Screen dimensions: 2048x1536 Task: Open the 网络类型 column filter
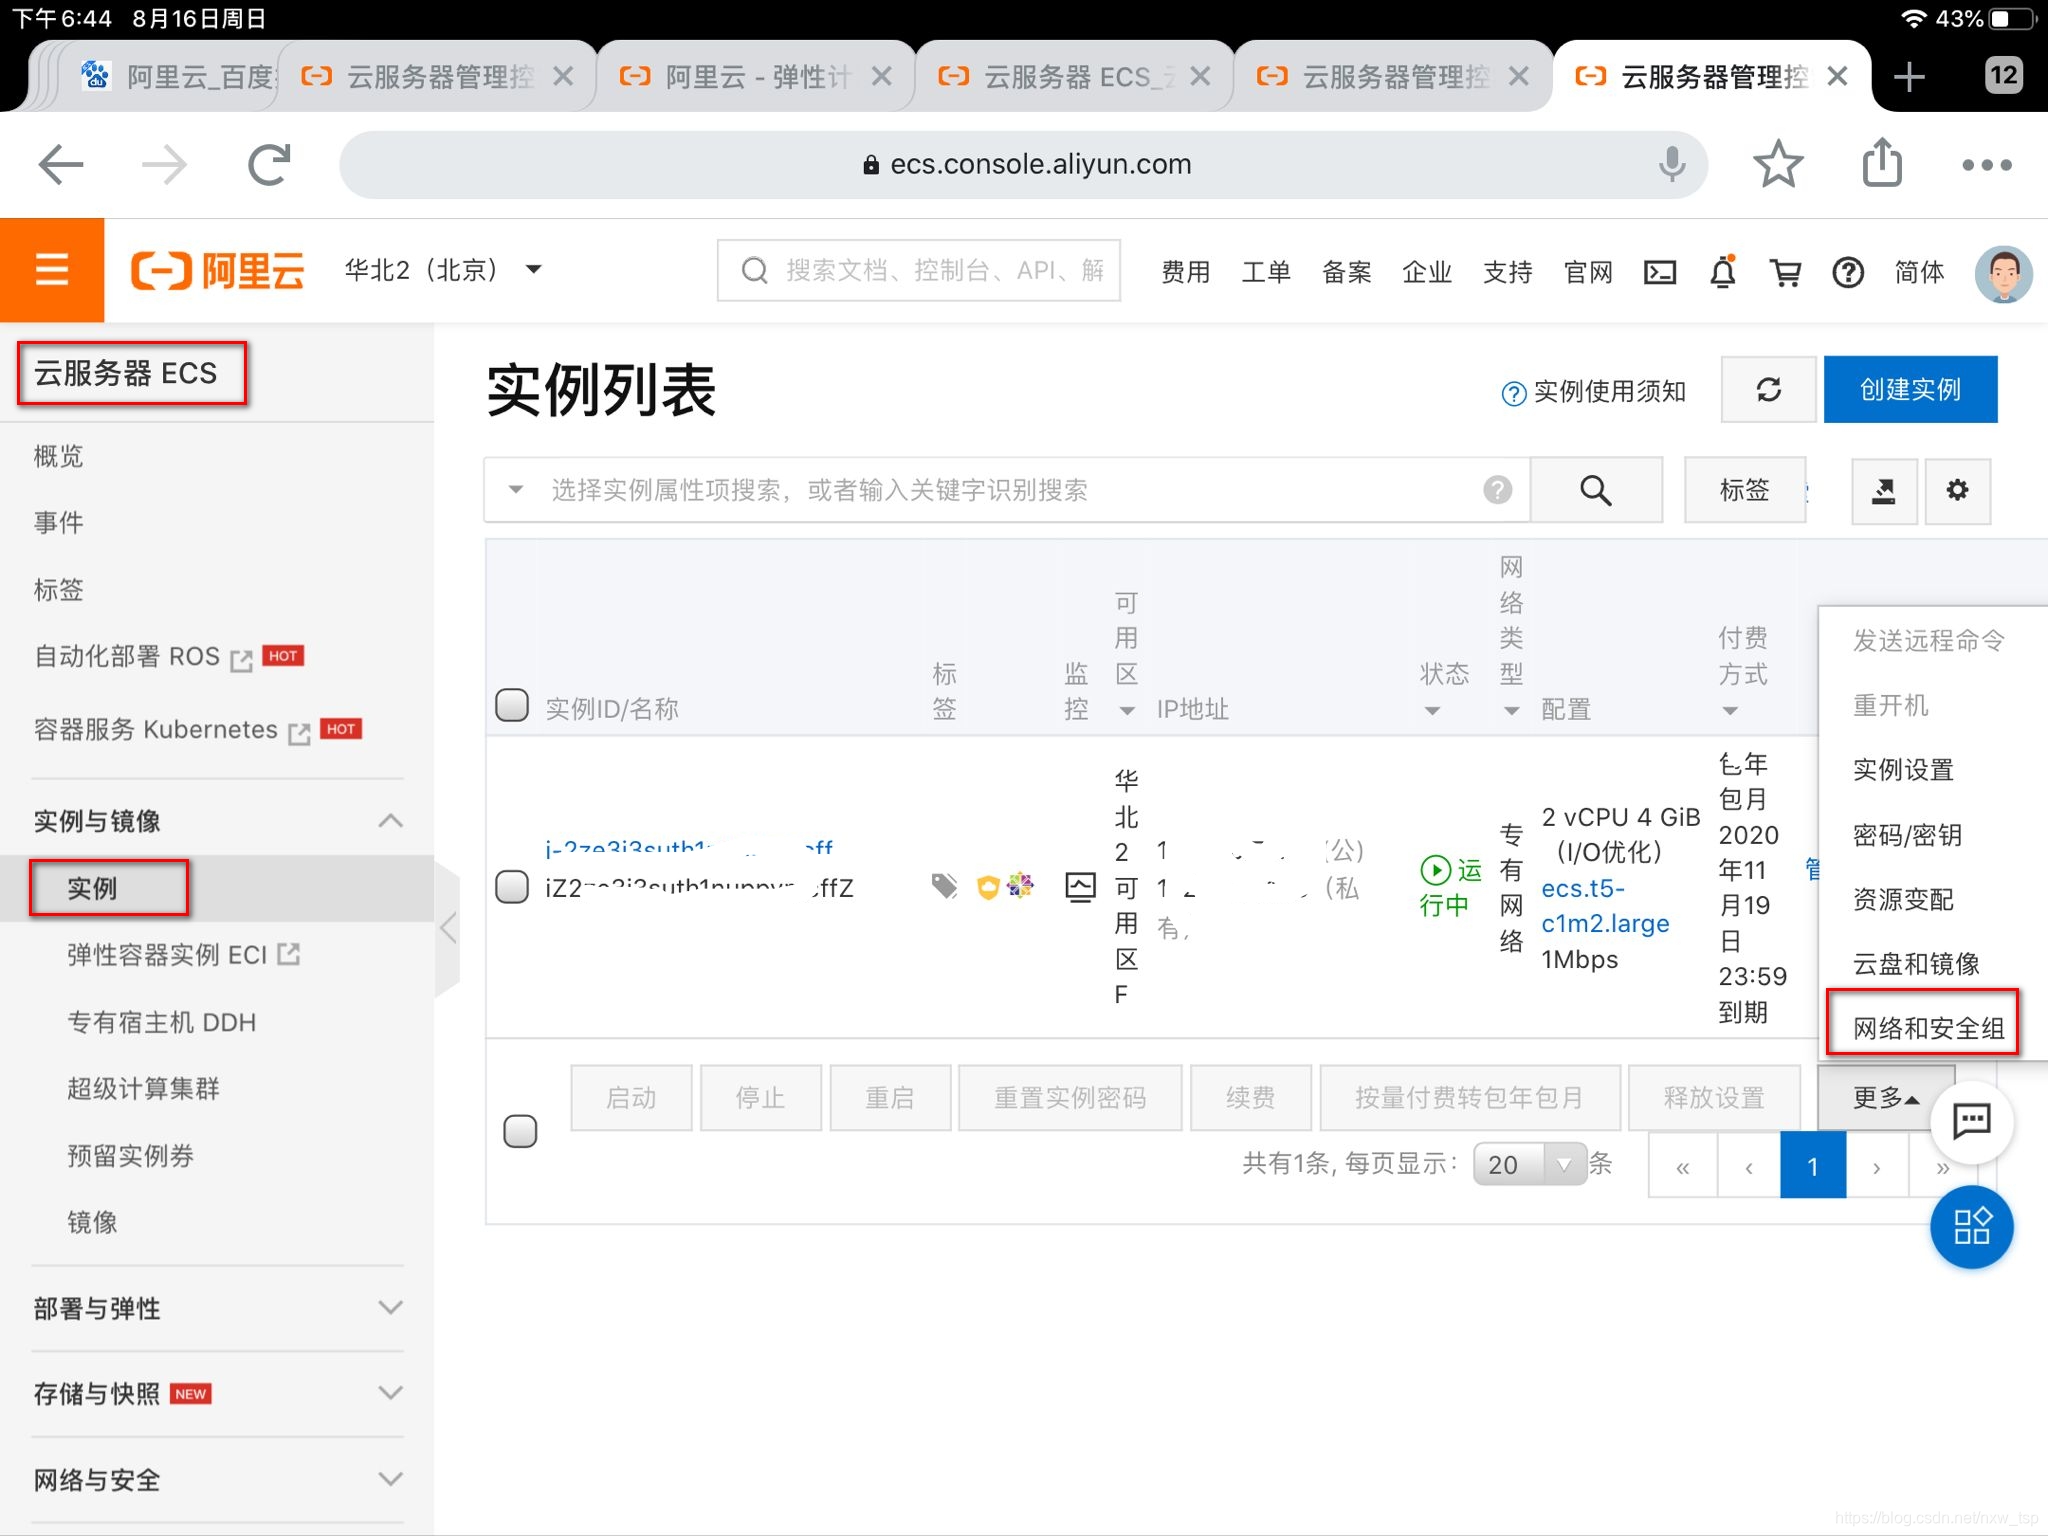click(x=1512, y=711)
